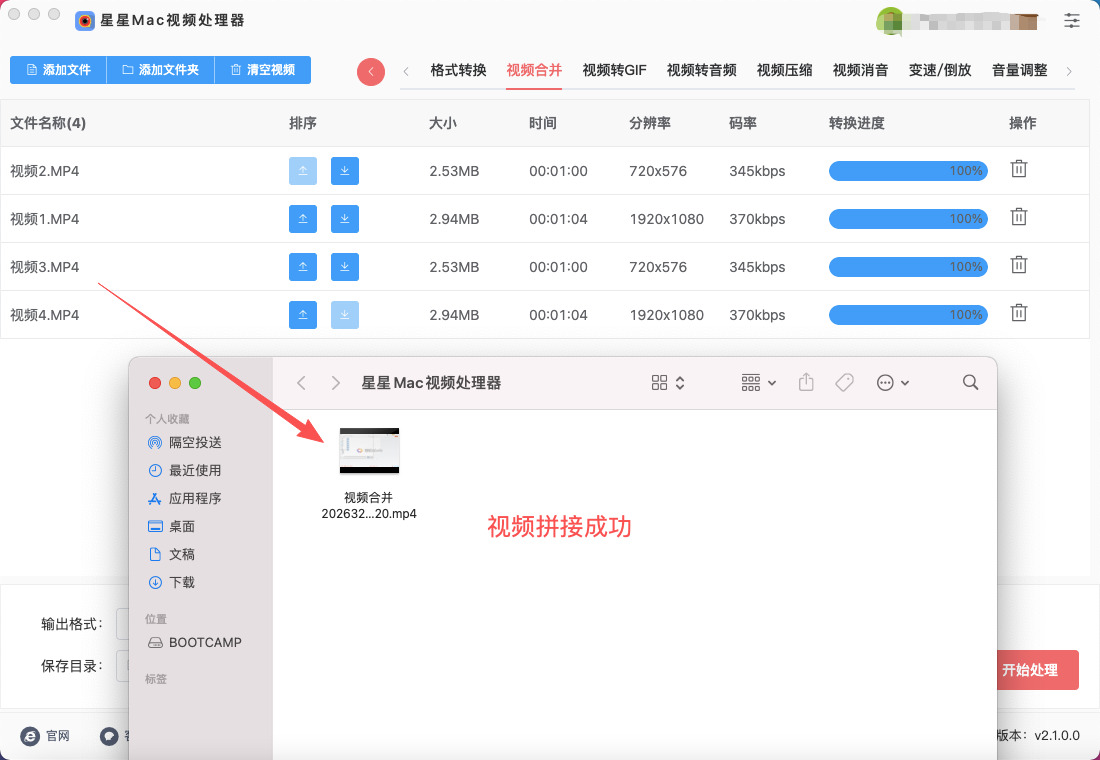Viewport: 1100px width, 760px height.
Task: Select file name 视频3.MP4
Action: tap(44, 267)
